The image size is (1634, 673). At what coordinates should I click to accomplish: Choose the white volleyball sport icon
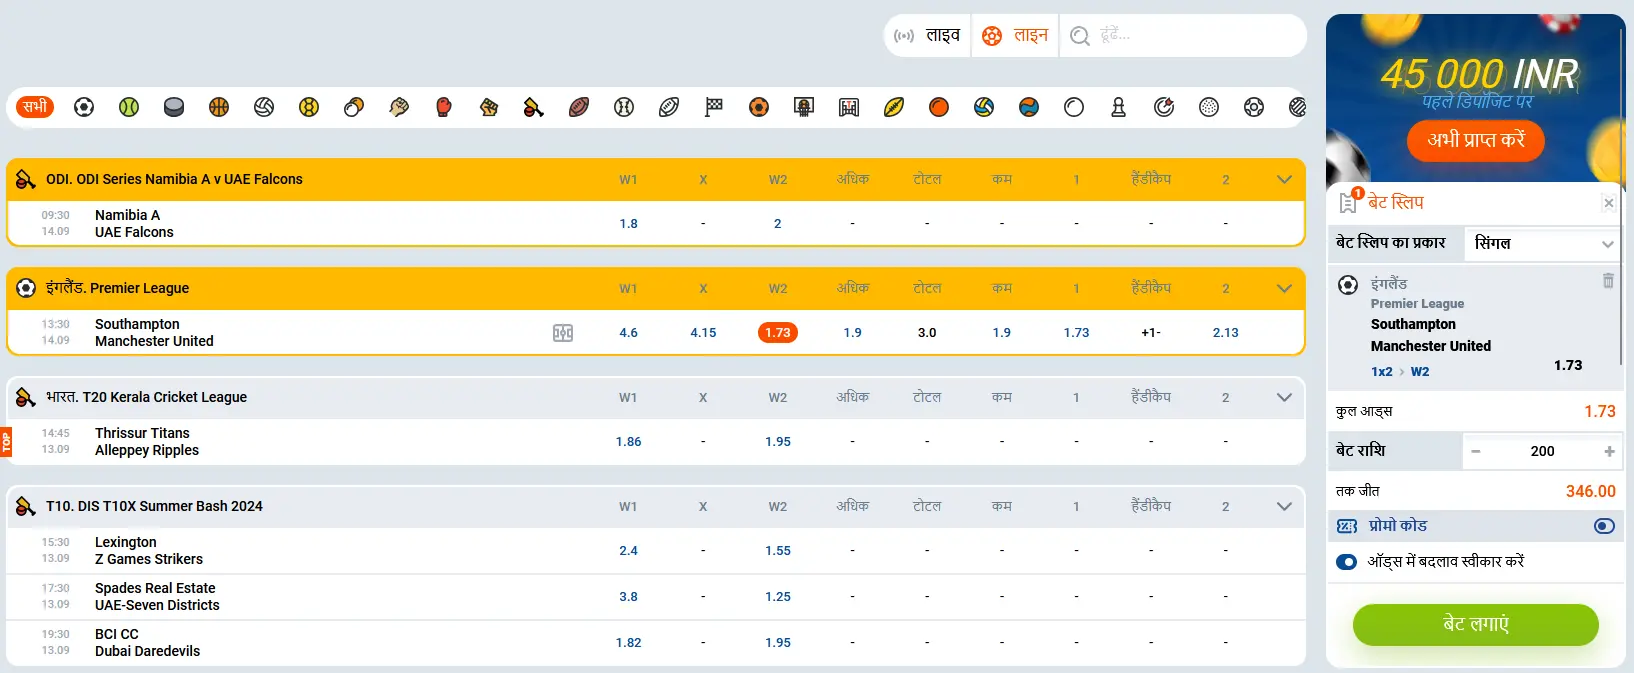tap(264, 107)
